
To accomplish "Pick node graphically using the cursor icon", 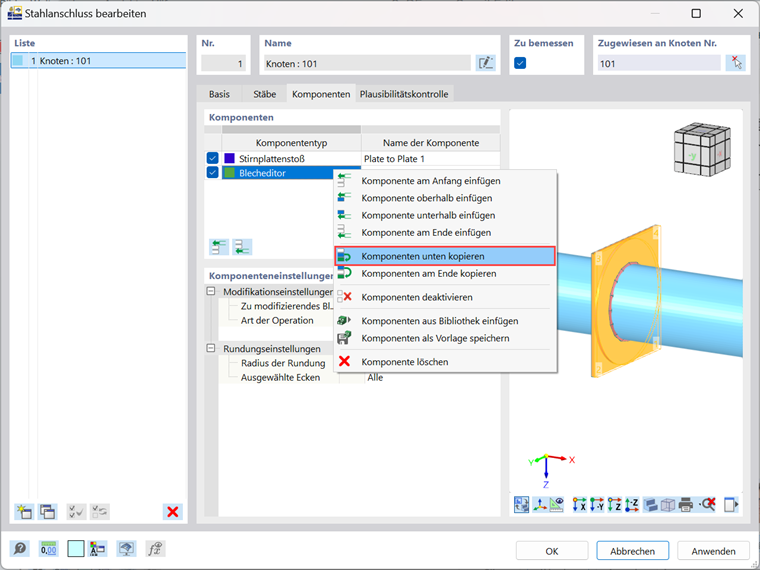I will 736,63.
